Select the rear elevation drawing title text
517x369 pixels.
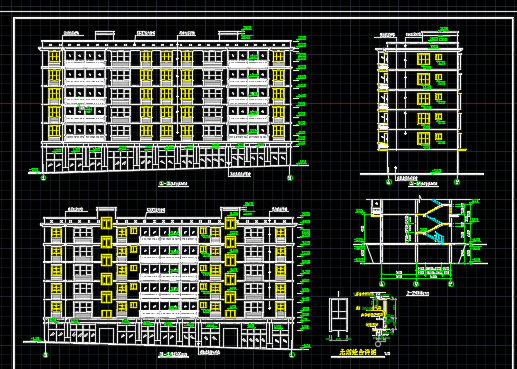coord(173,355)
